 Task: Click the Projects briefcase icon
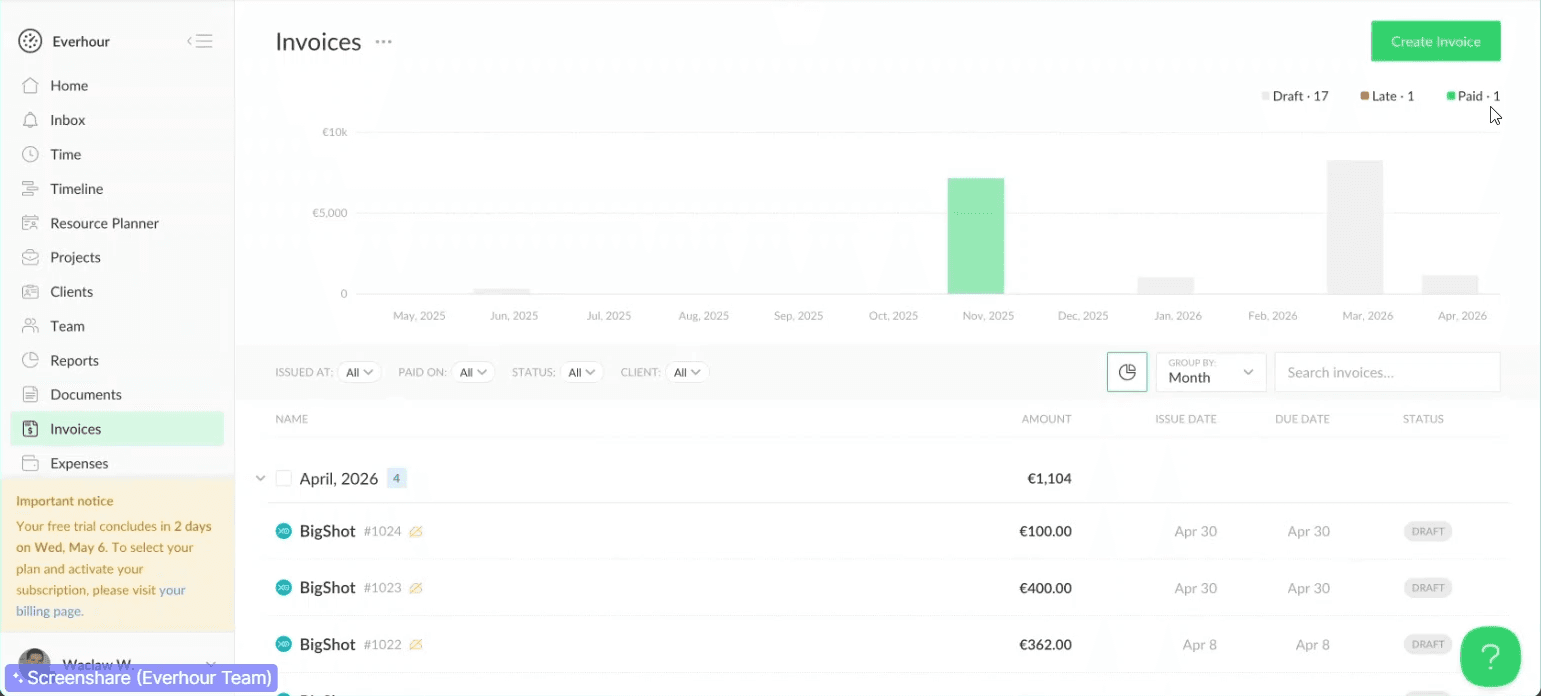click(x=30, y=257)
